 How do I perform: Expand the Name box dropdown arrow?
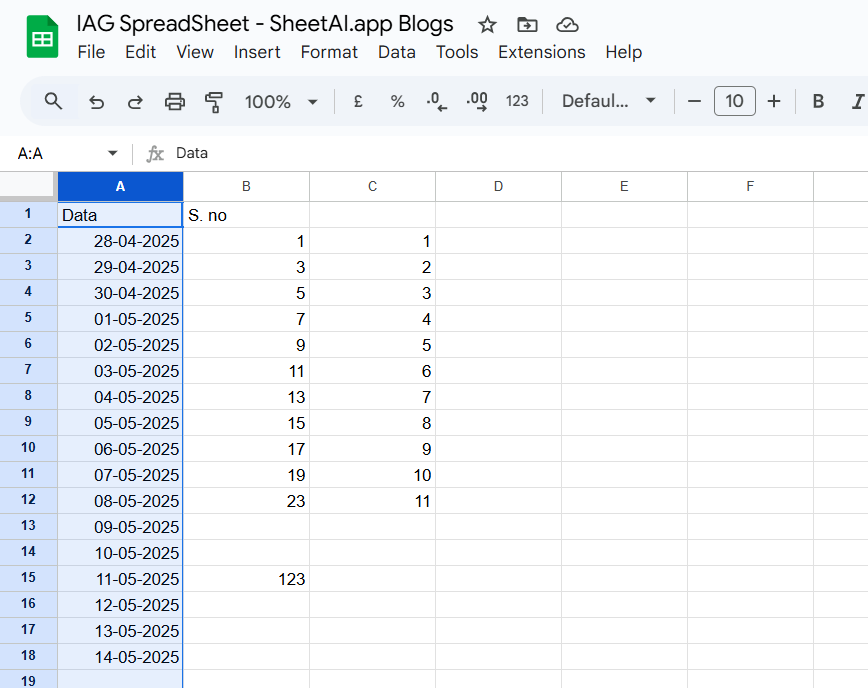(x=112, y=153)
